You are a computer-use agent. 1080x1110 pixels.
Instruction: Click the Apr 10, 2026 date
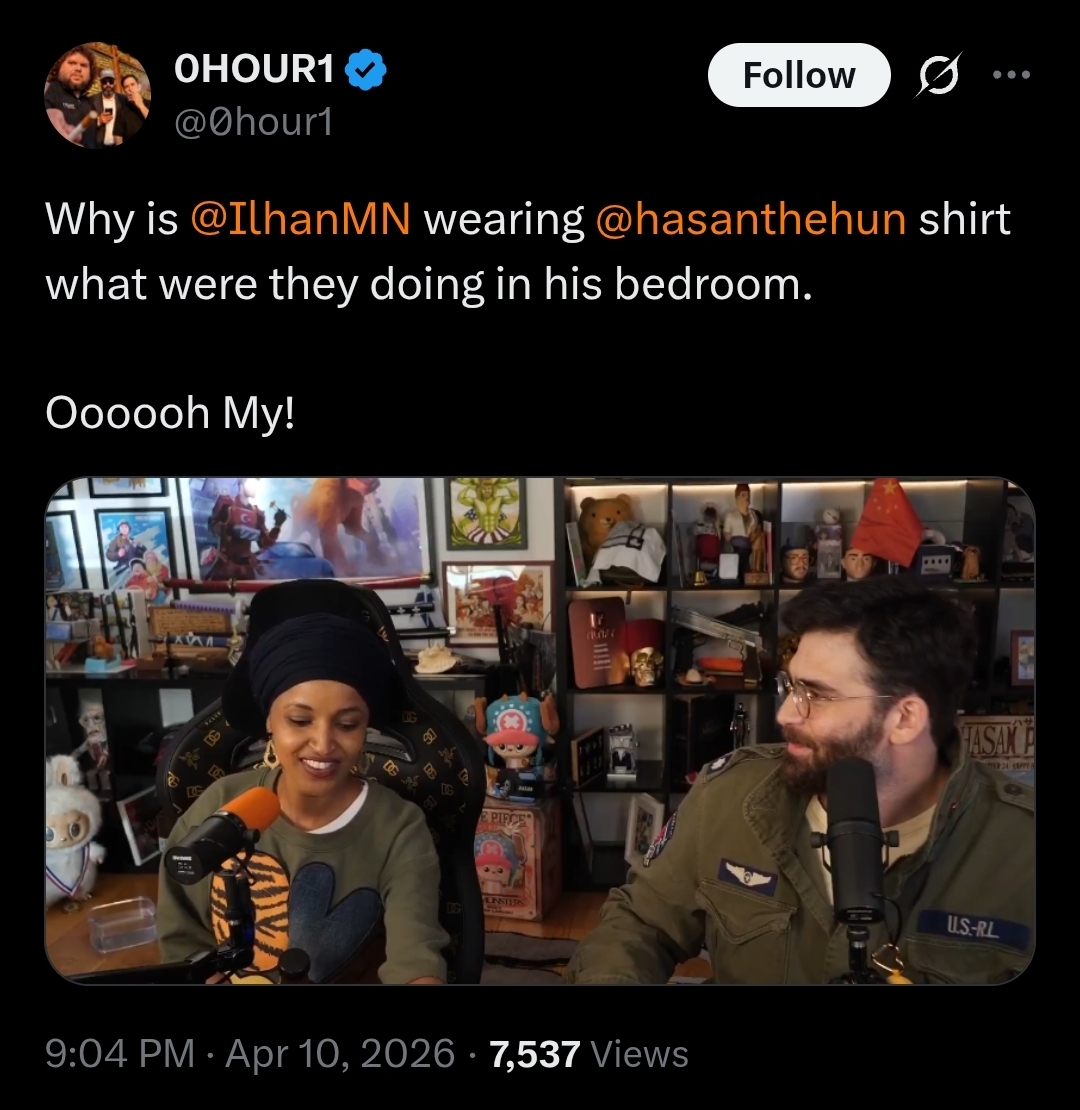pyautogui.click(x=340, y=1053)
